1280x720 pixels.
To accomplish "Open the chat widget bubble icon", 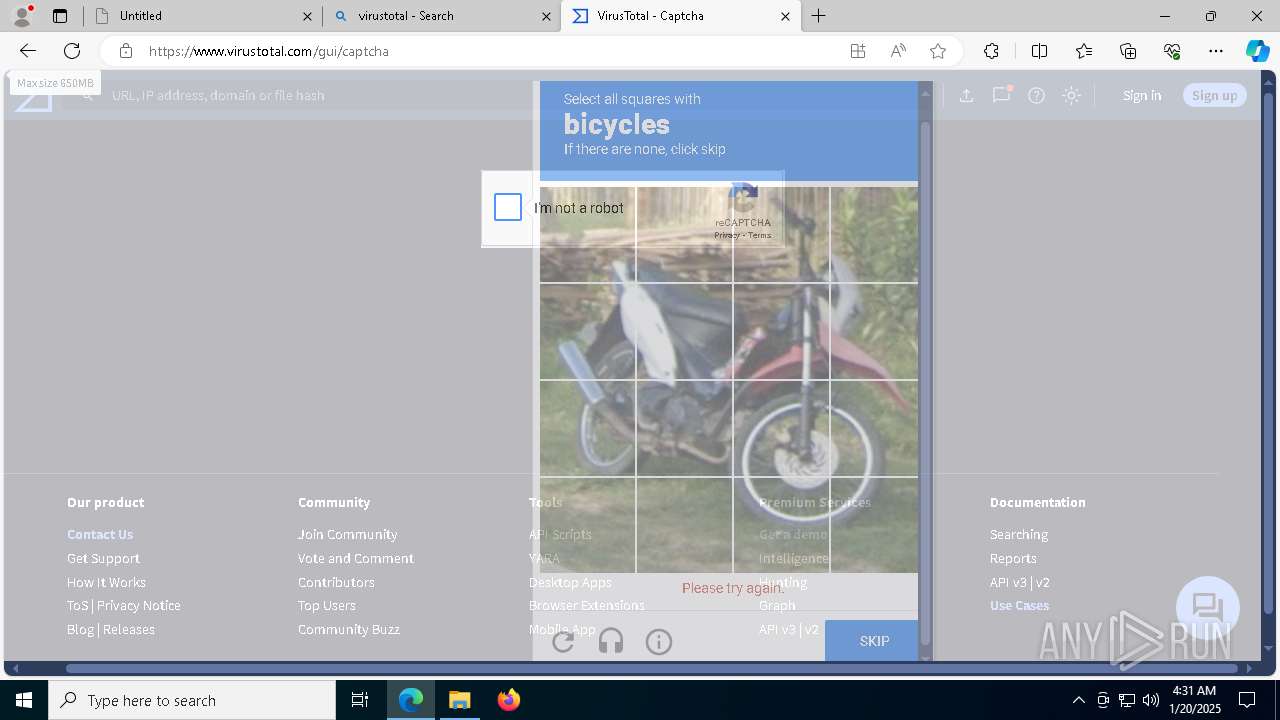I will click(x=1208, y=607).
